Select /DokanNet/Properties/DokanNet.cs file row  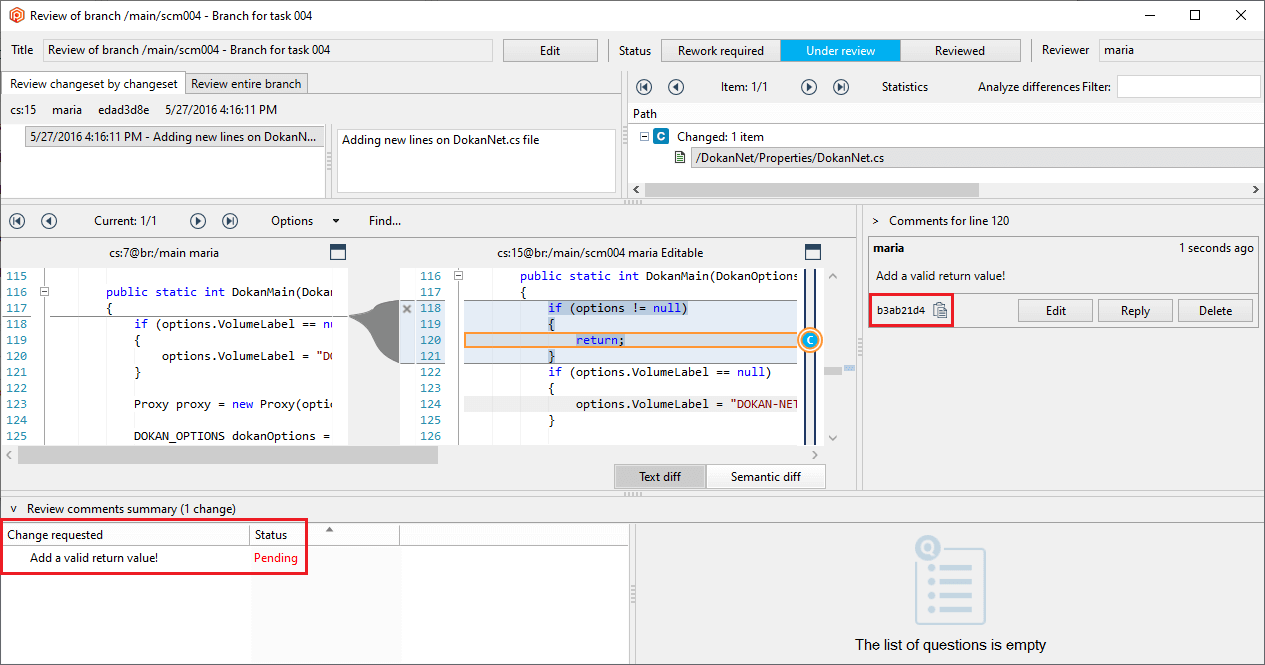click(x=977, y=157)
